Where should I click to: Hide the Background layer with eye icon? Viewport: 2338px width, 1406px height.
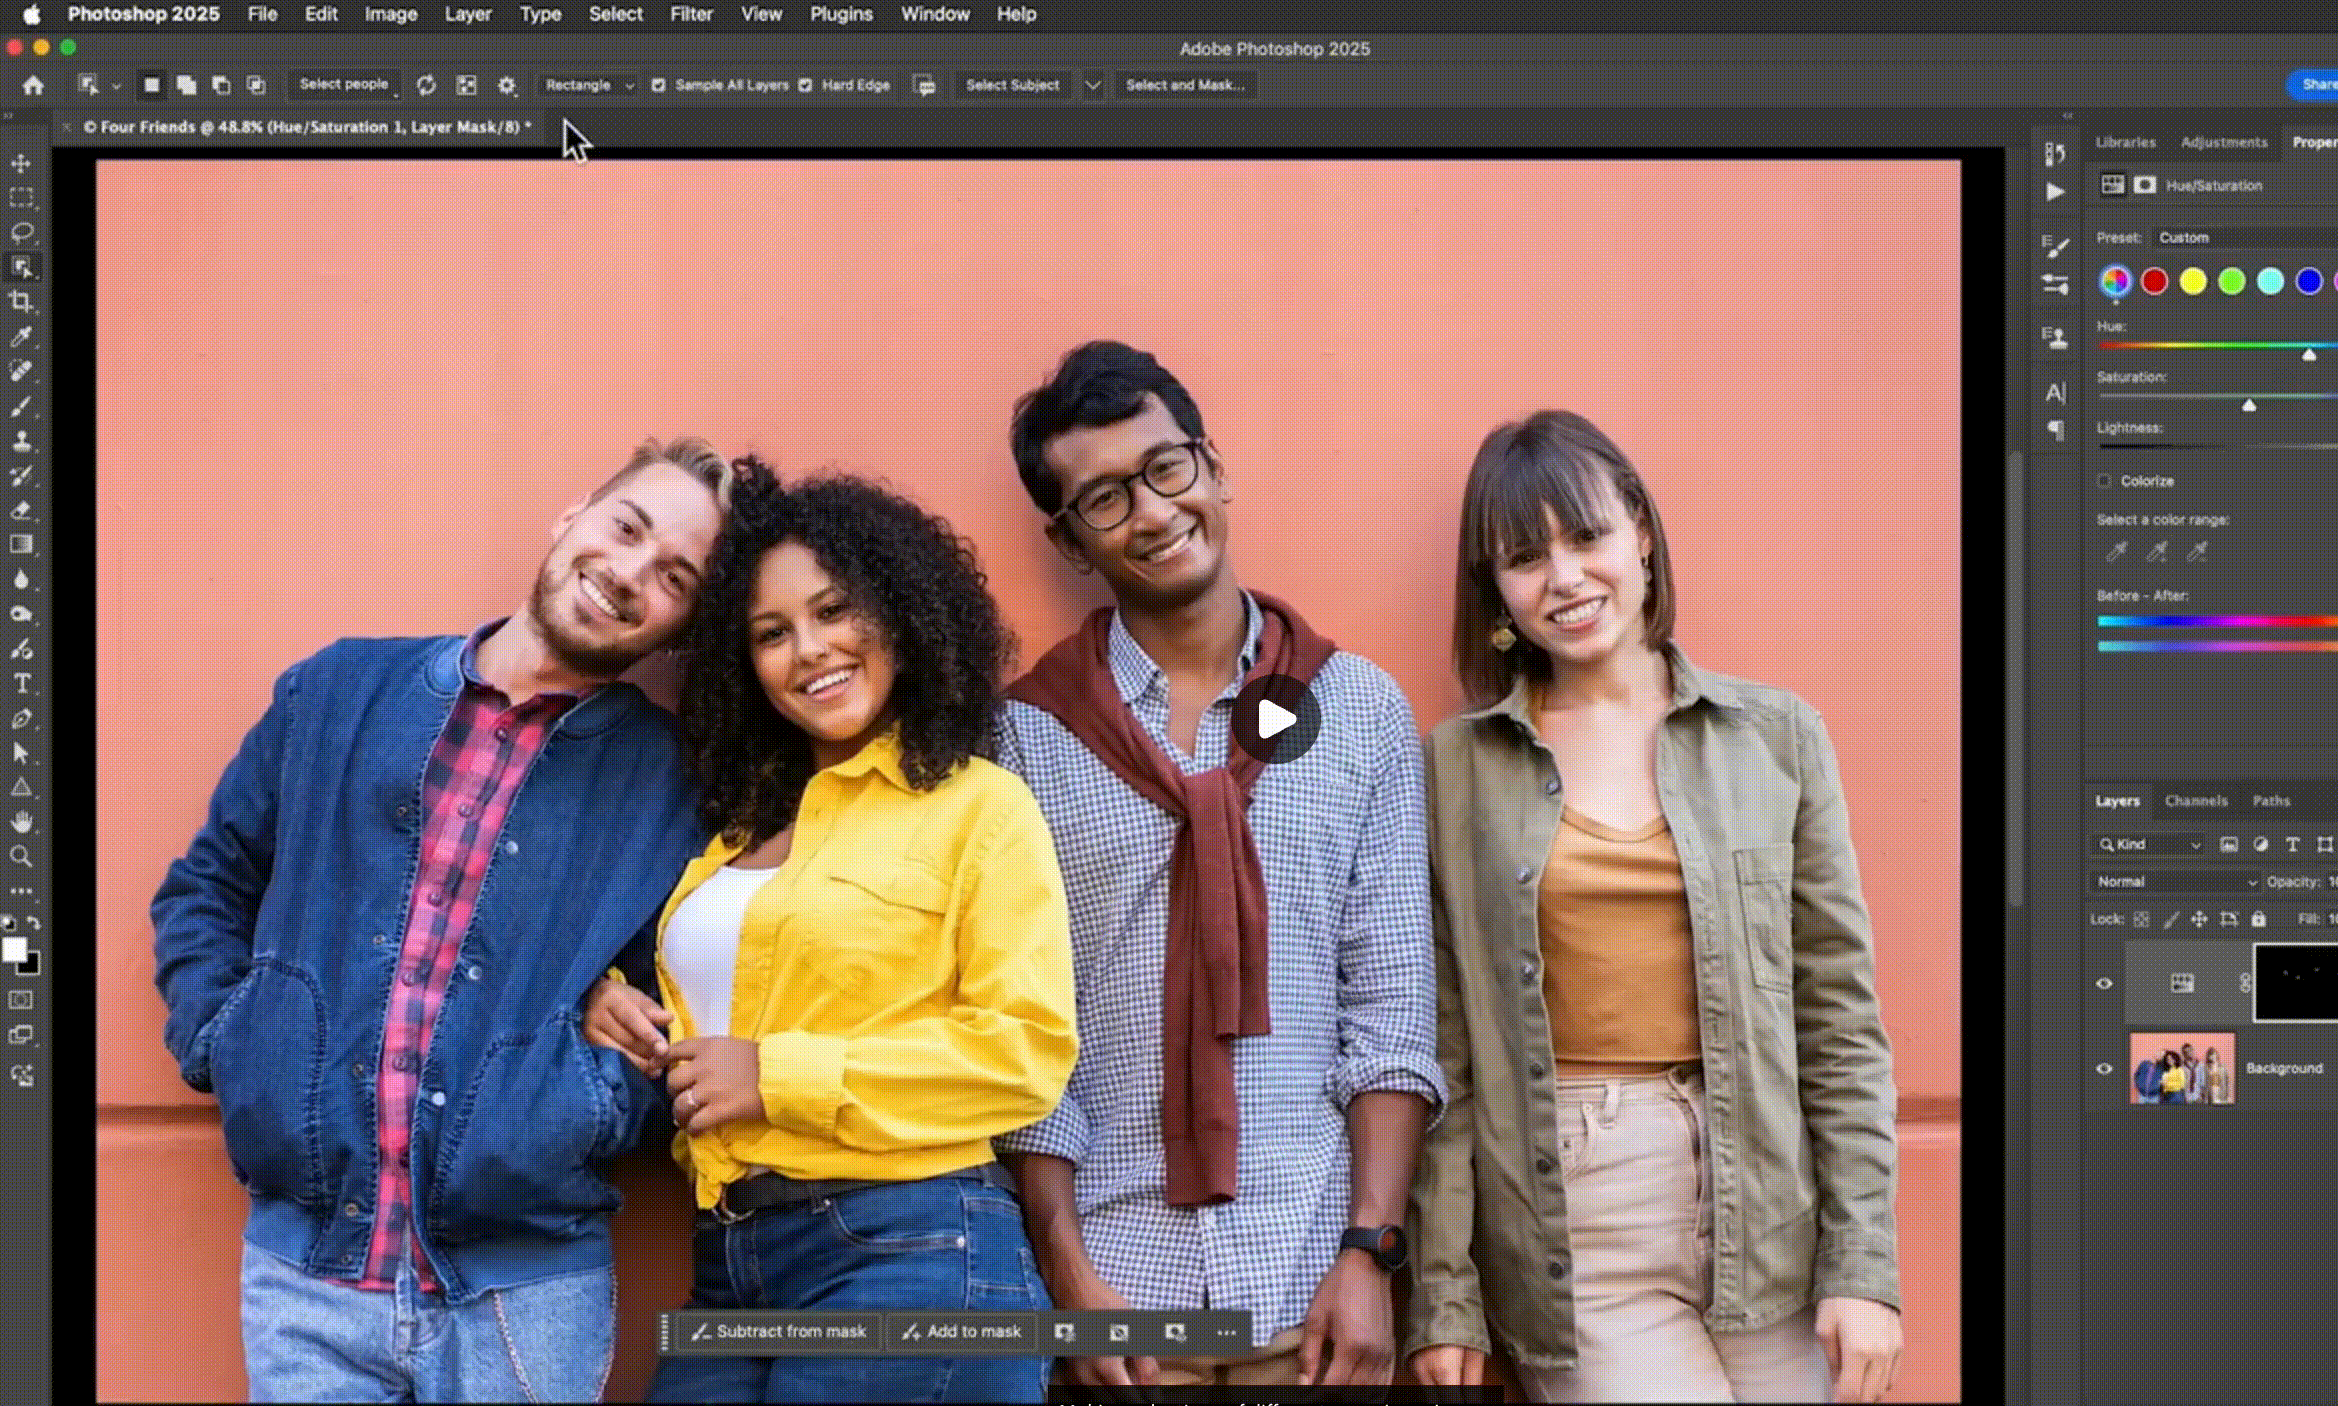2104,1068
